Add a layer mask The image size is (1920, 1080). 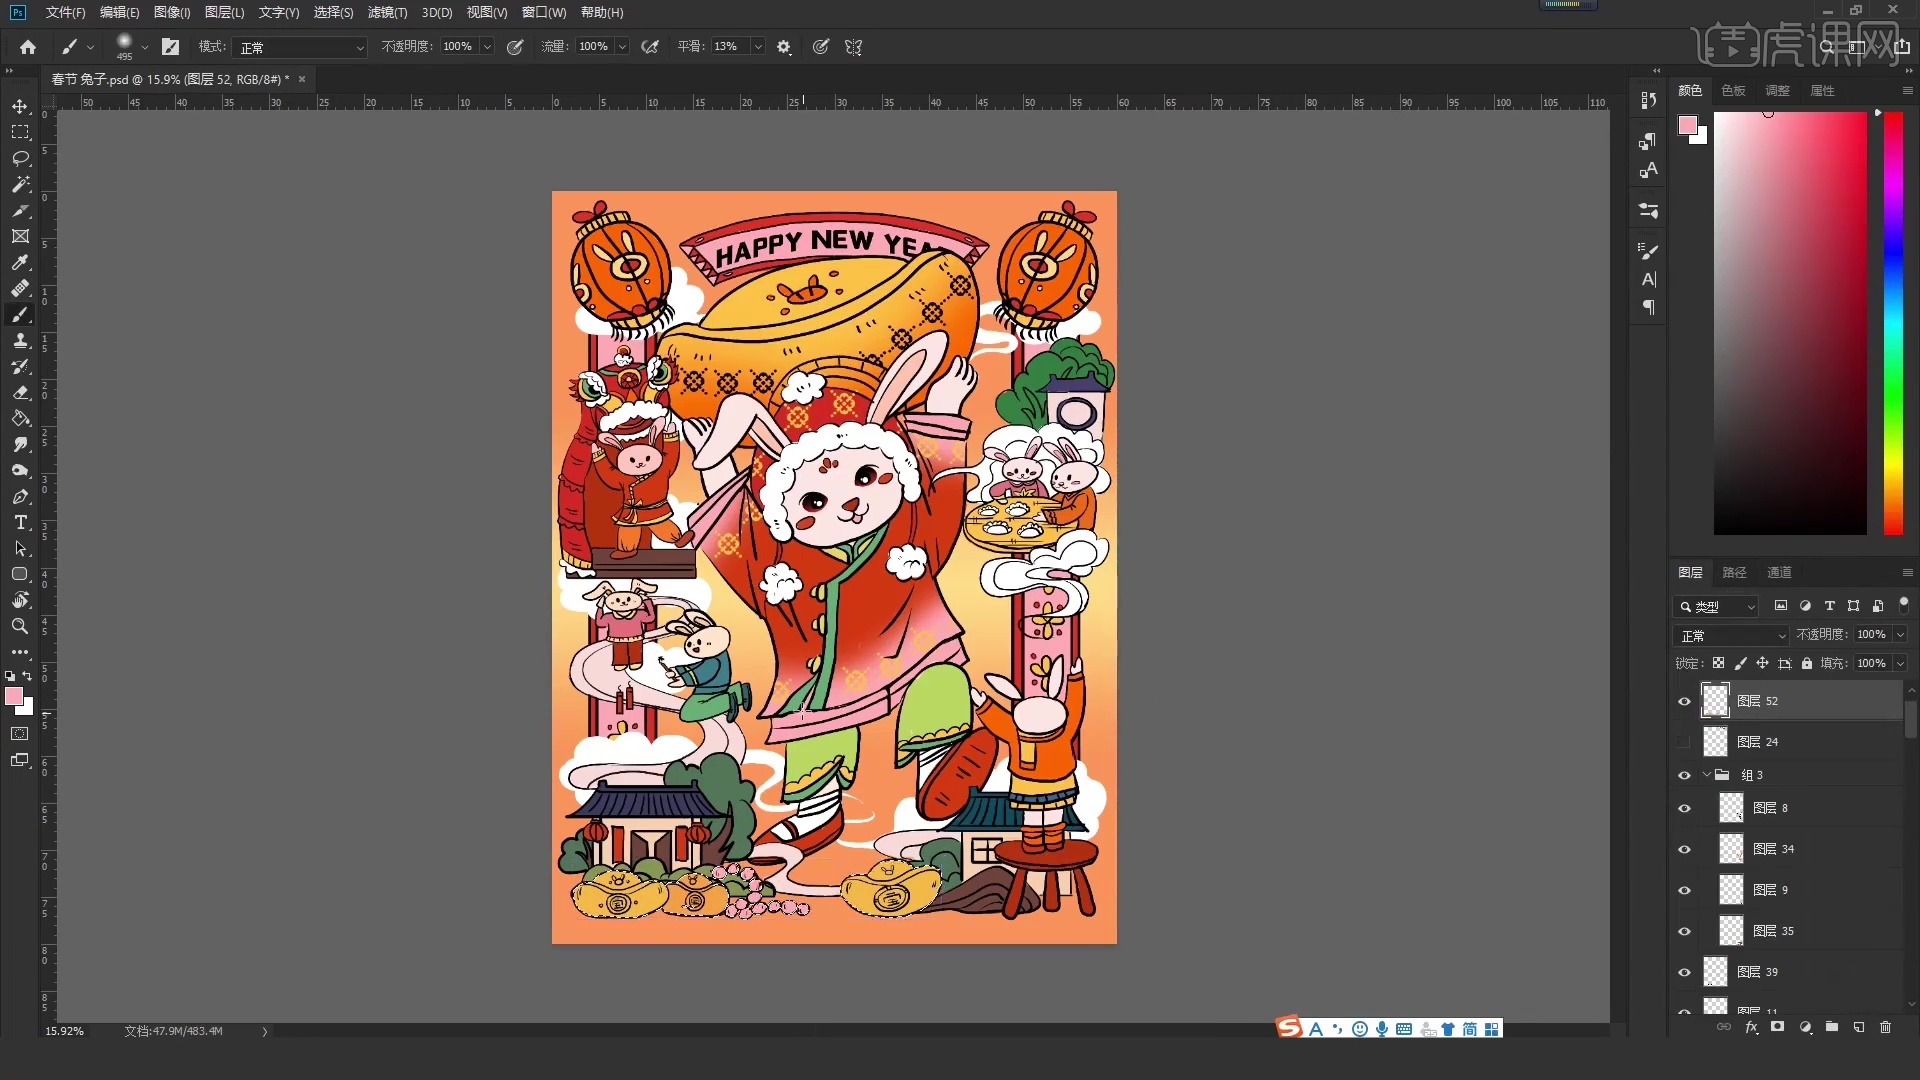click(x=1777, y=1027)
